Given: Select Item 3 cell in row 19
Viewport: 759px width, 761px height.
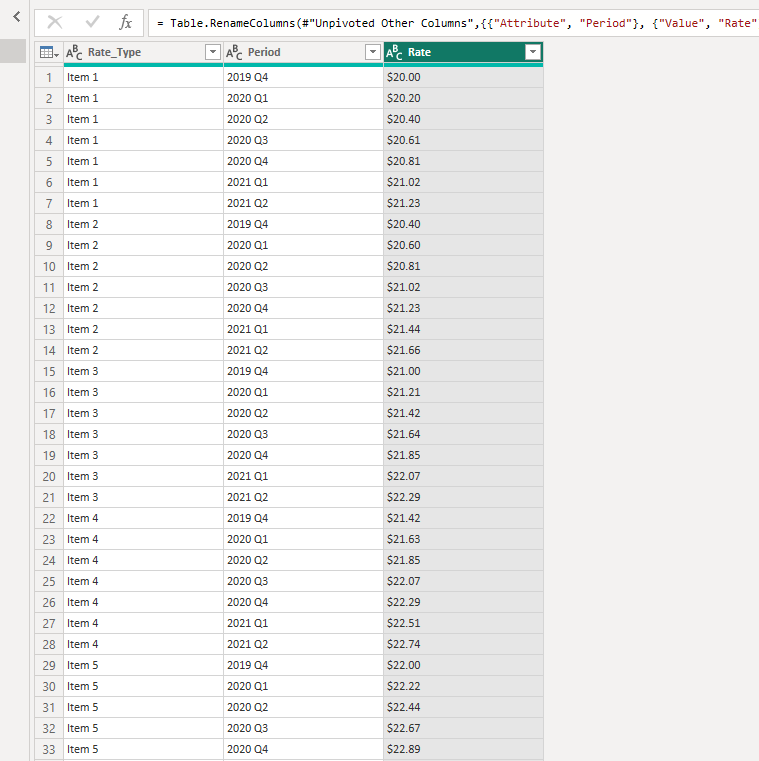Looking at the screenshot, I should coord(143,455).
